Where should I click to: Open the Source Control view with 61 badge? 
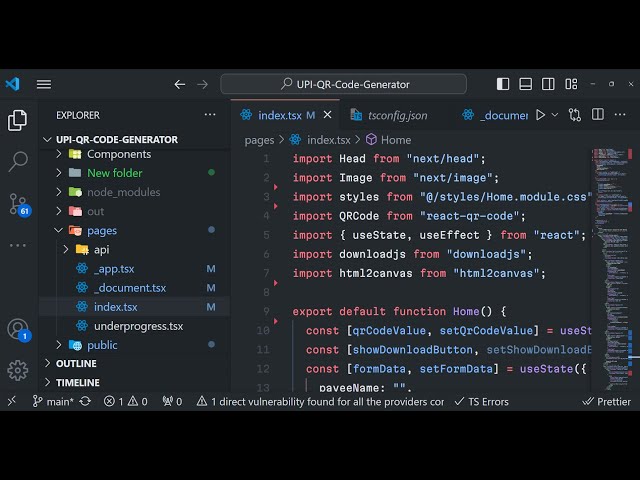coord(18,204)
